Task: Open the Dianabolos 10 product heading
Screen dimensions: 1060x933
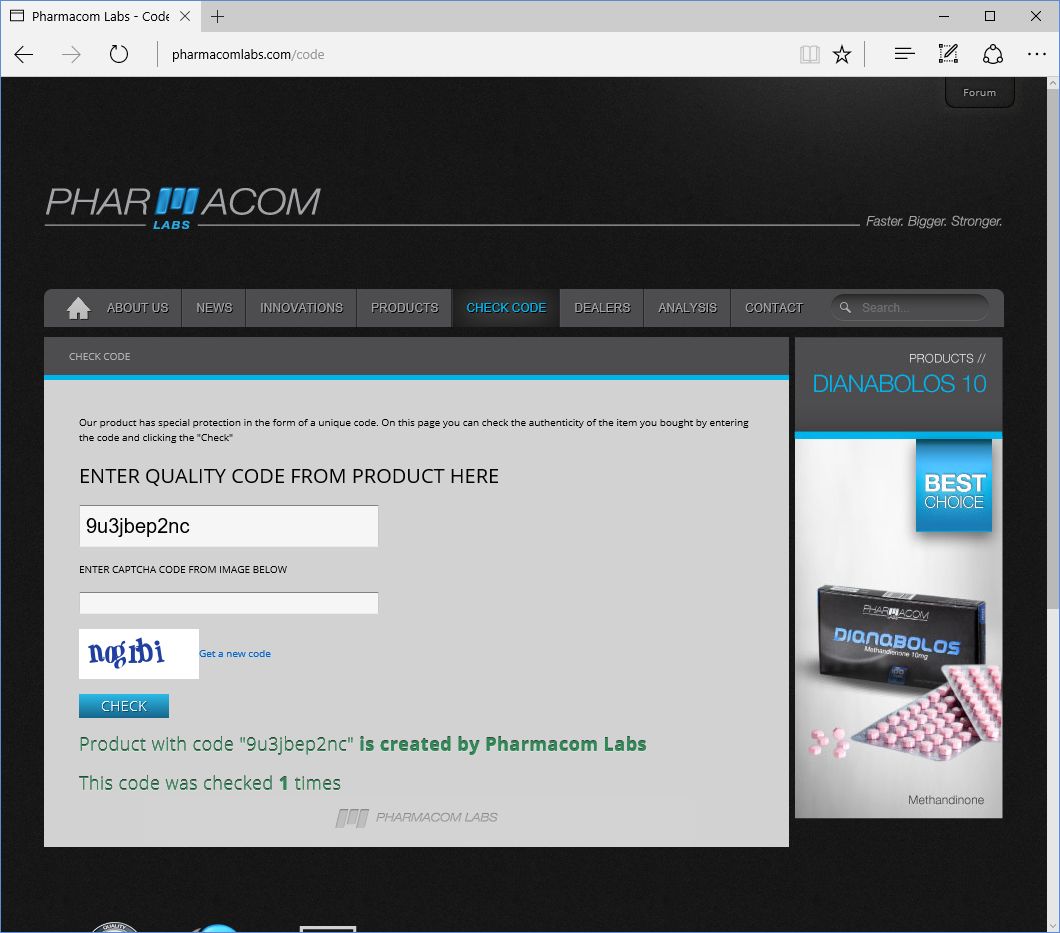Action: 899,384
